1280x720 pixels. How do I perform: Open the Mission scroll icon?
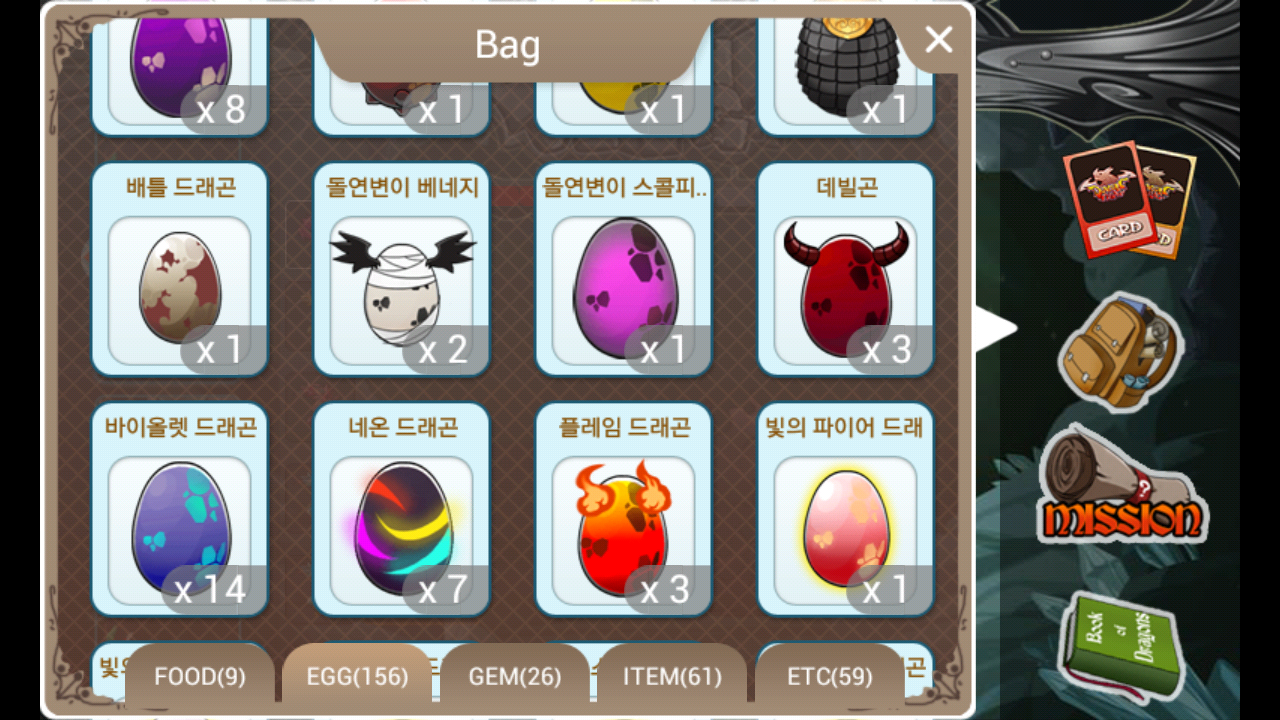[x=1121, y=485]
